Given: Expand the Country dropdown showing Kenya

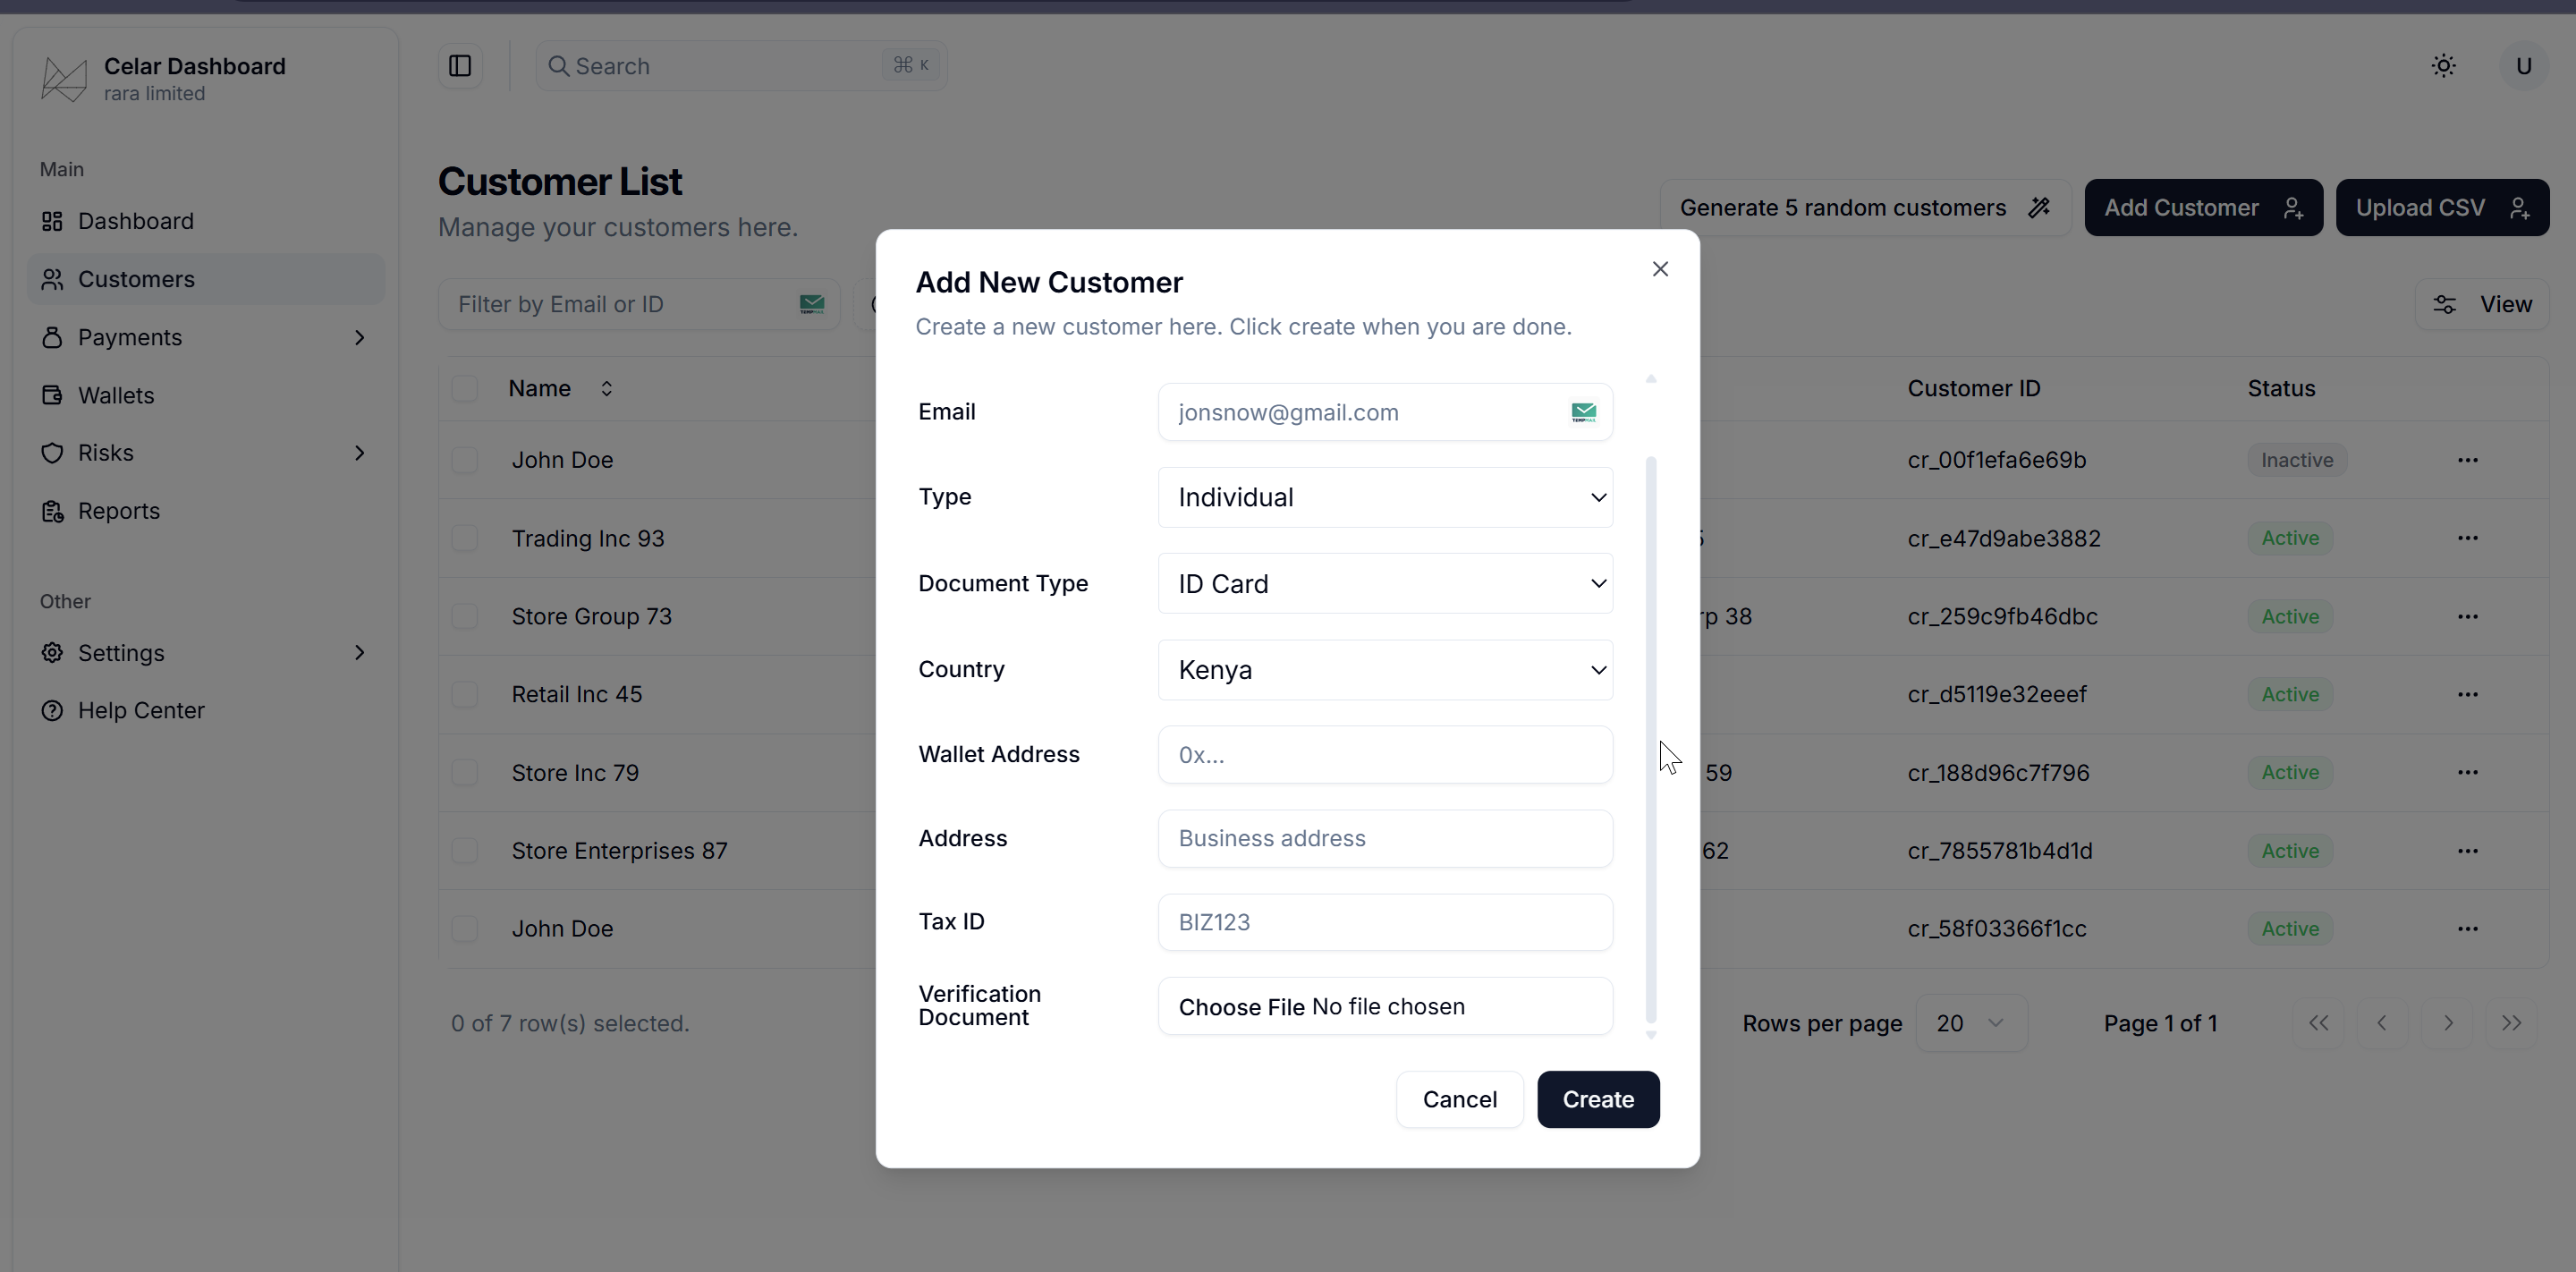Looking at the screenshot, I should (1384, 670).
